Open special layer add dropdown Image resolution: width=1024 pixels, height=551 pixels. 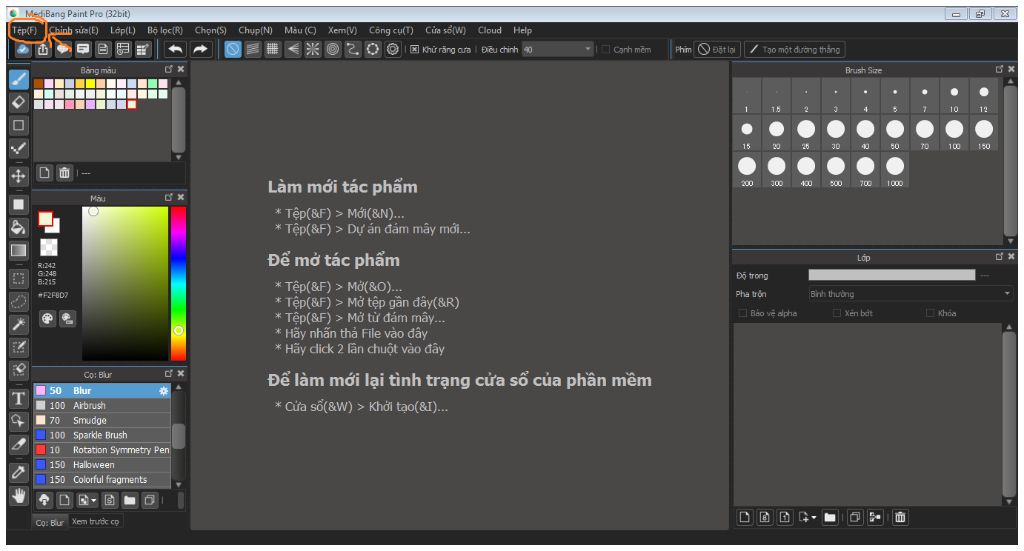(807, 517)
